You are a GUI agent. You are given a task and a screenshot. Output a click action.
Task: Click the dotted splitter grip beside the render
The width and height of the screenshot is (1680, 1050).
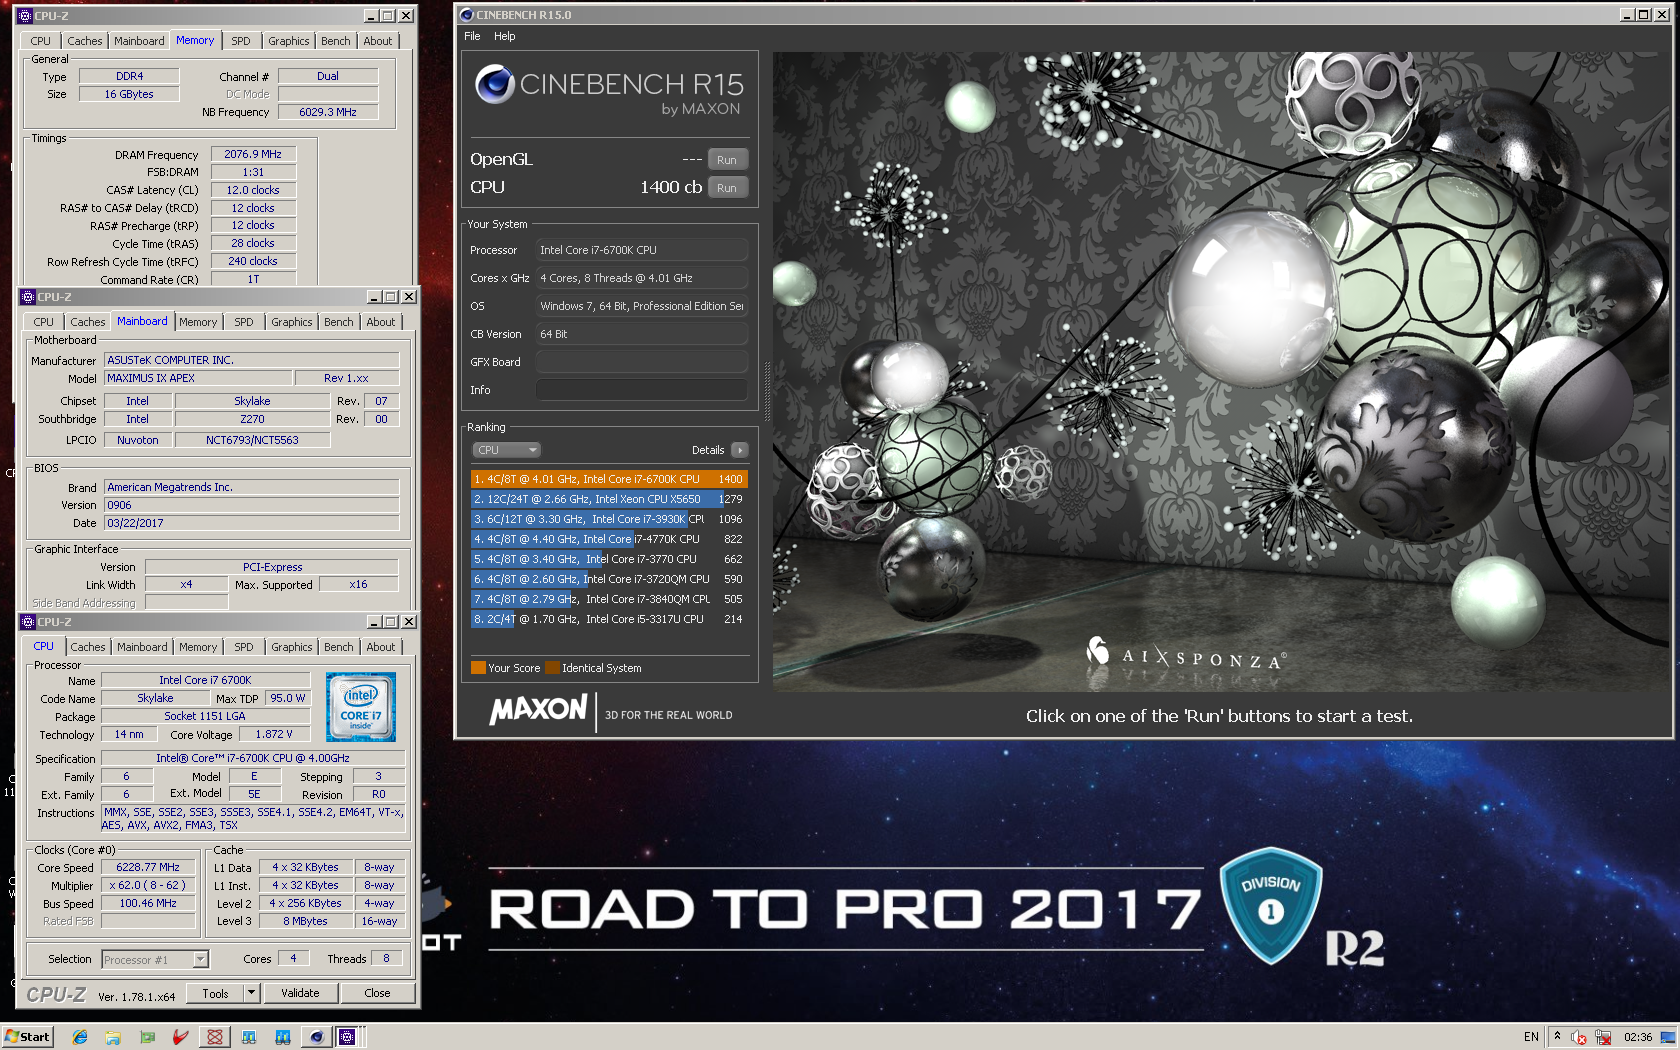tap(767, 390)
